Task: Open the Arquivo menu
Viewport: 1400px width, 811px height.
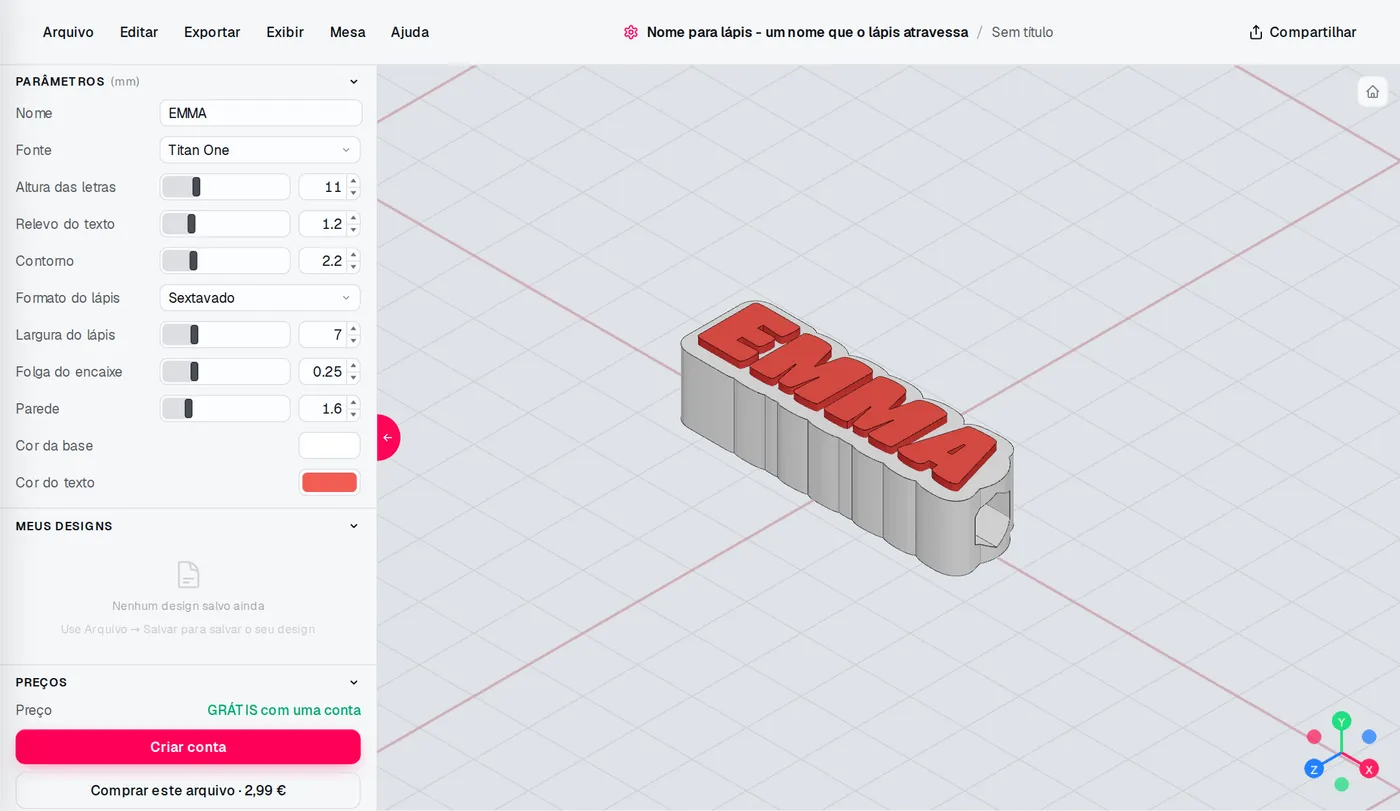Action: [68, 32]
